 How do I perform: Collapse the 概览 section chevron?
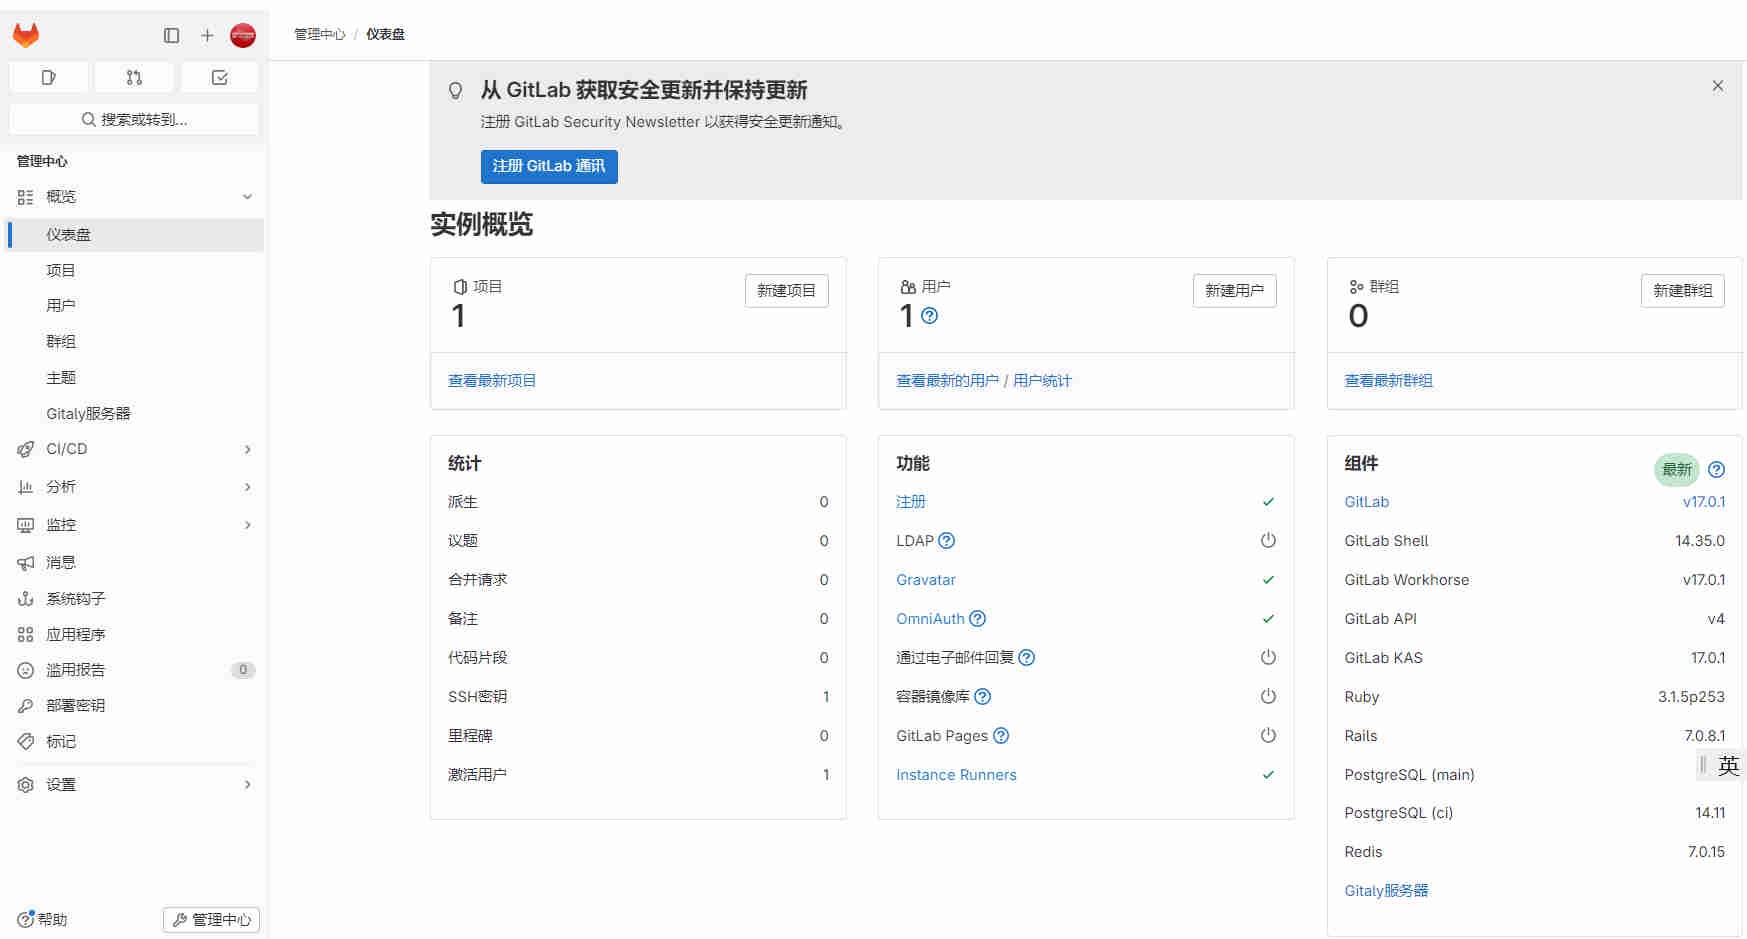click(247, 197)
